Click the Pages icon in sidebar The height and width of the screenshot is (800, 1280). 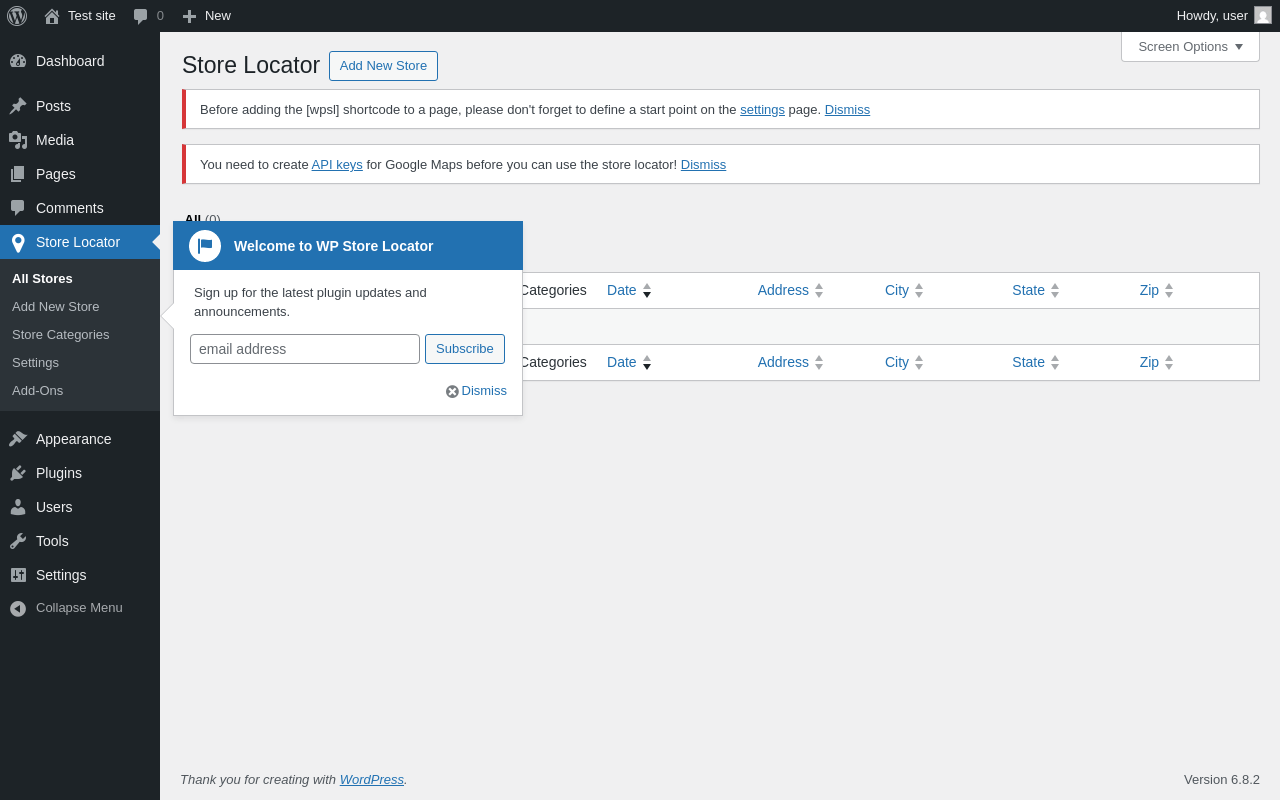[18, 174]
